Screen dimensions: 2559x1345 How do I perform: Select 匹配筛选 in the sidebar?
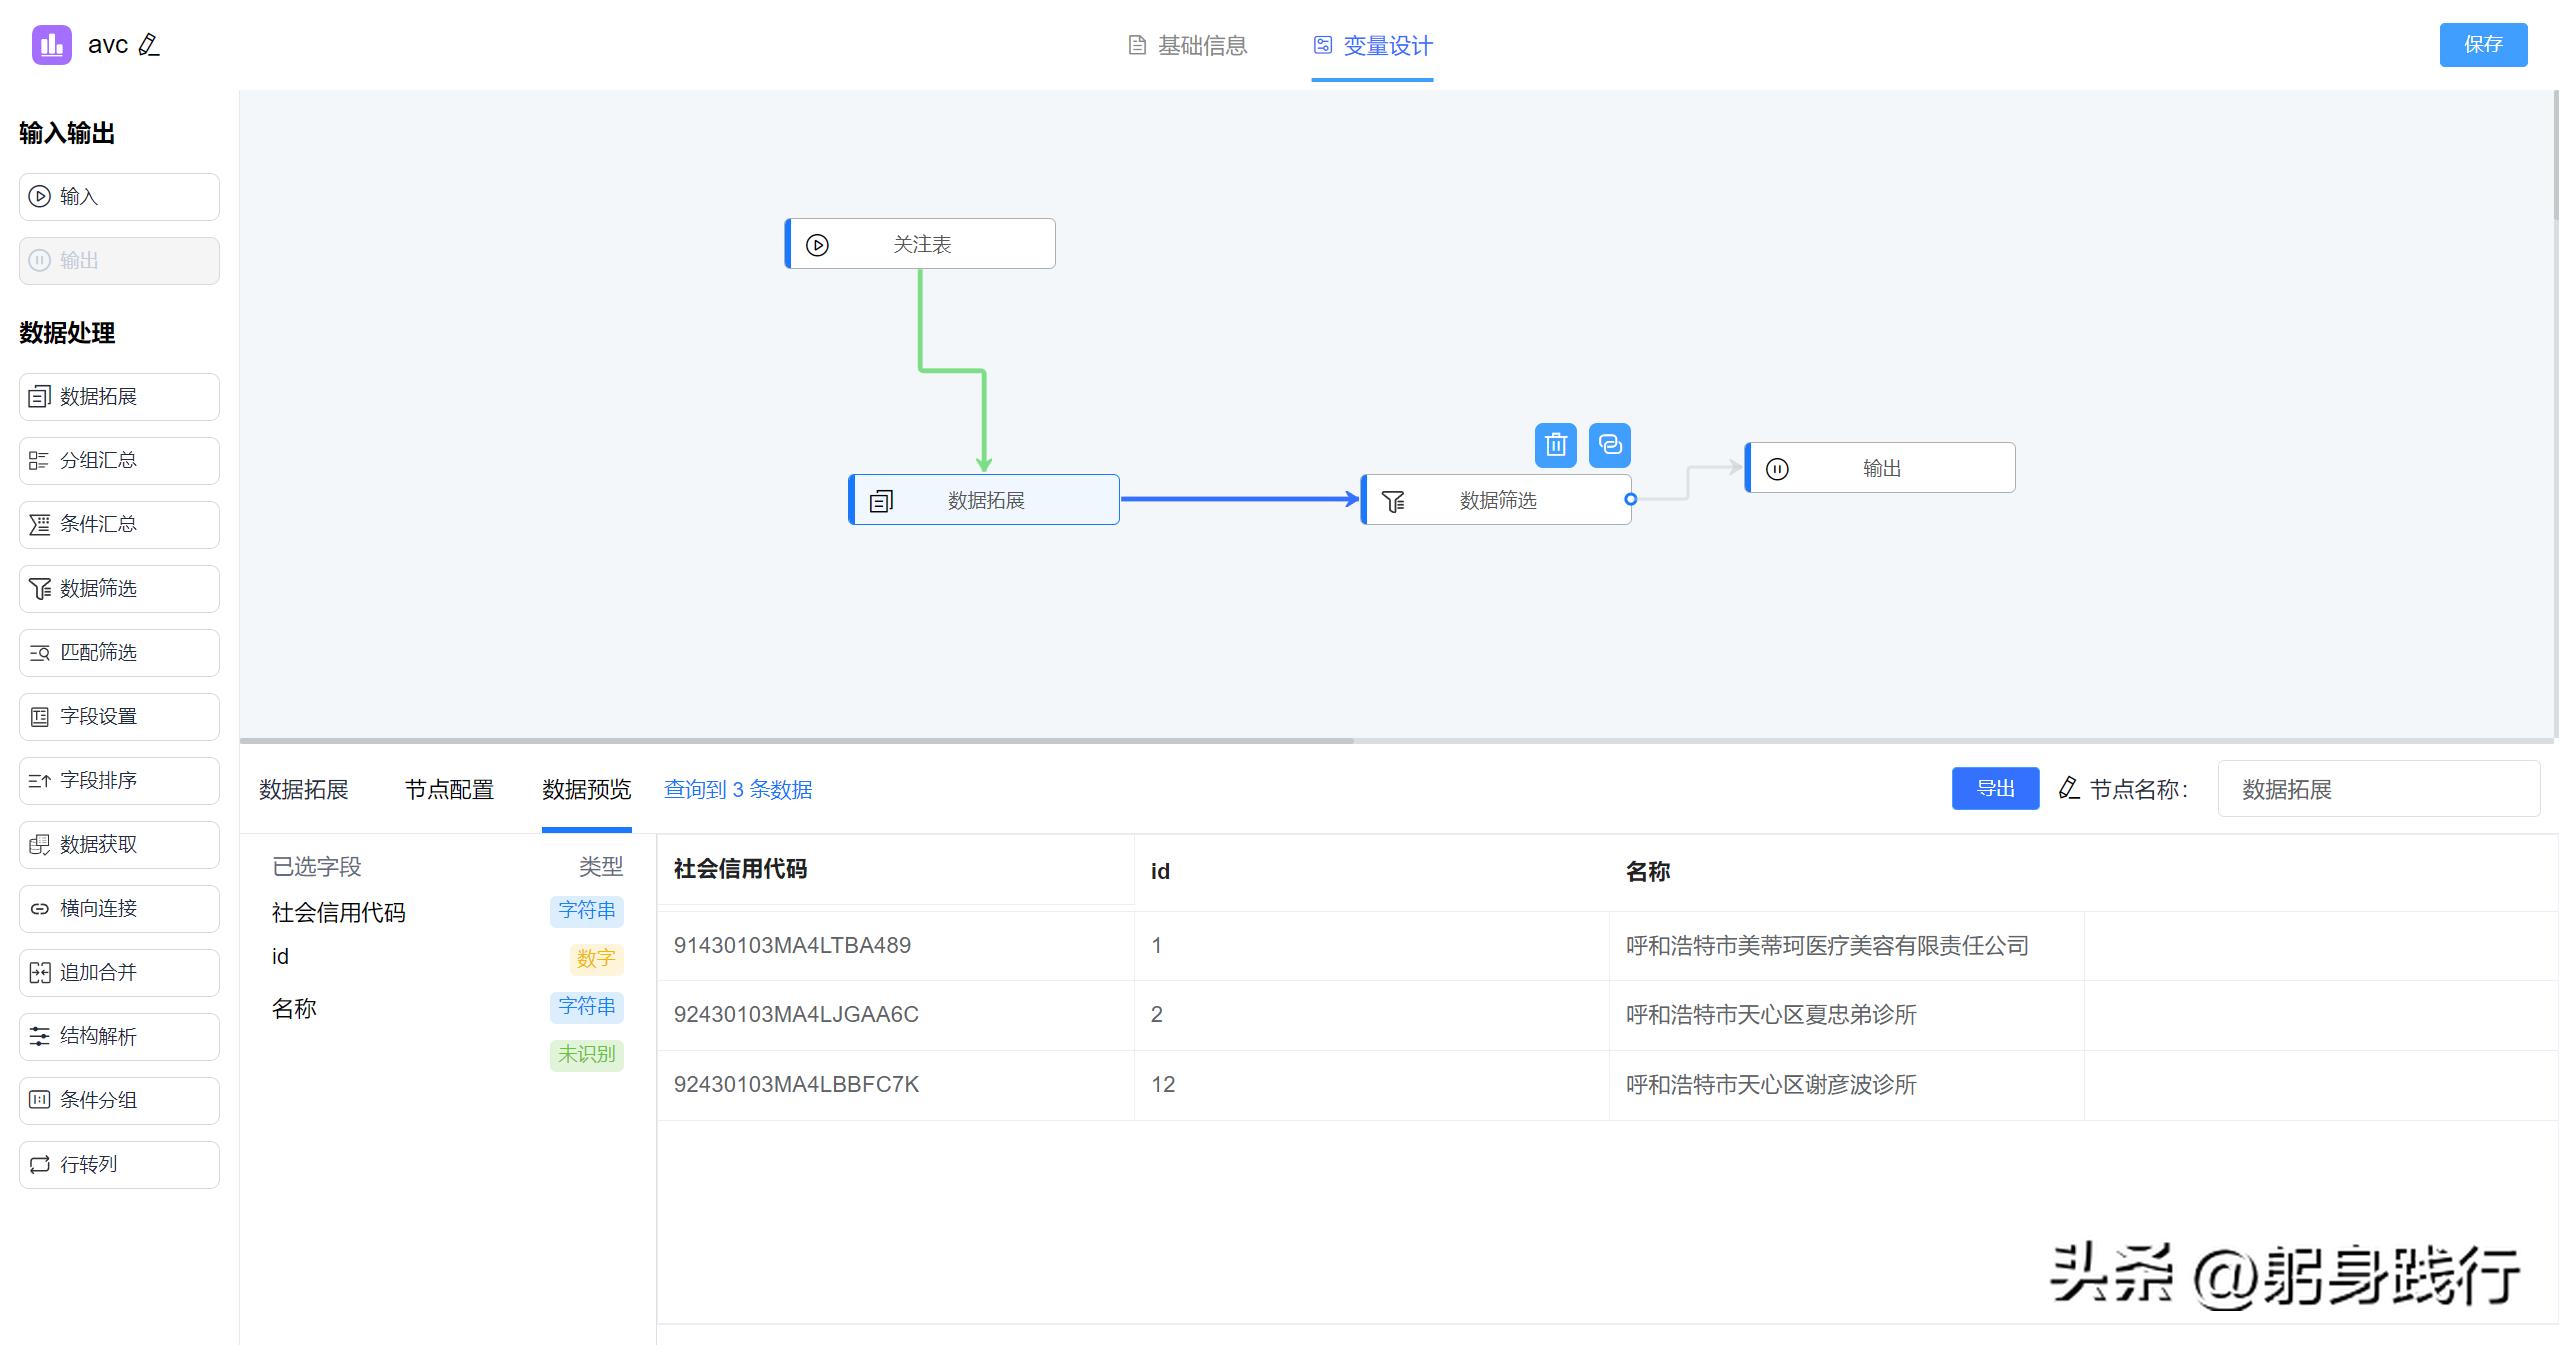[x=119, y=653]
